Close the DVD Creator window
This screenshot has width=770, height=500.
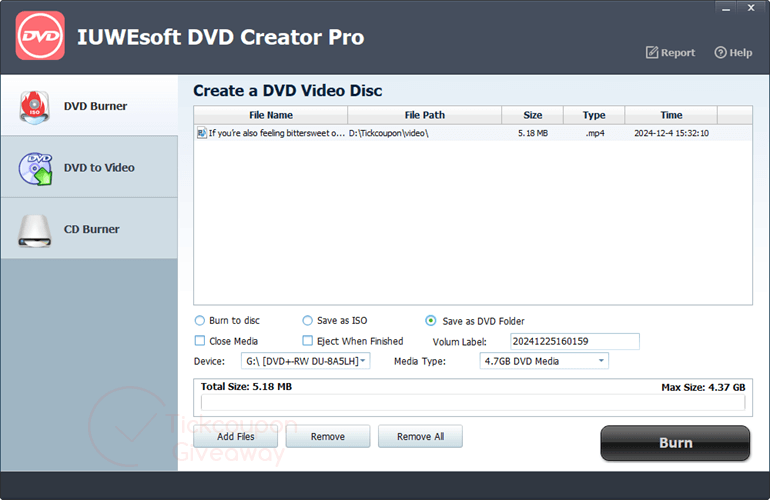751,8
